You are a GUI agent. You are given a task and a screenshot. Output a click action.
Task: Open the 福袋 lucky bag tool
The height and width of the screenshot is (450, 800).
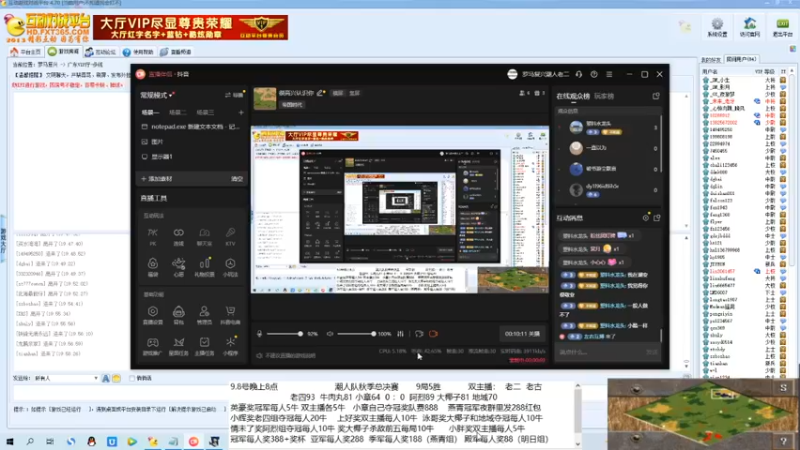click(x=153, y=267)
